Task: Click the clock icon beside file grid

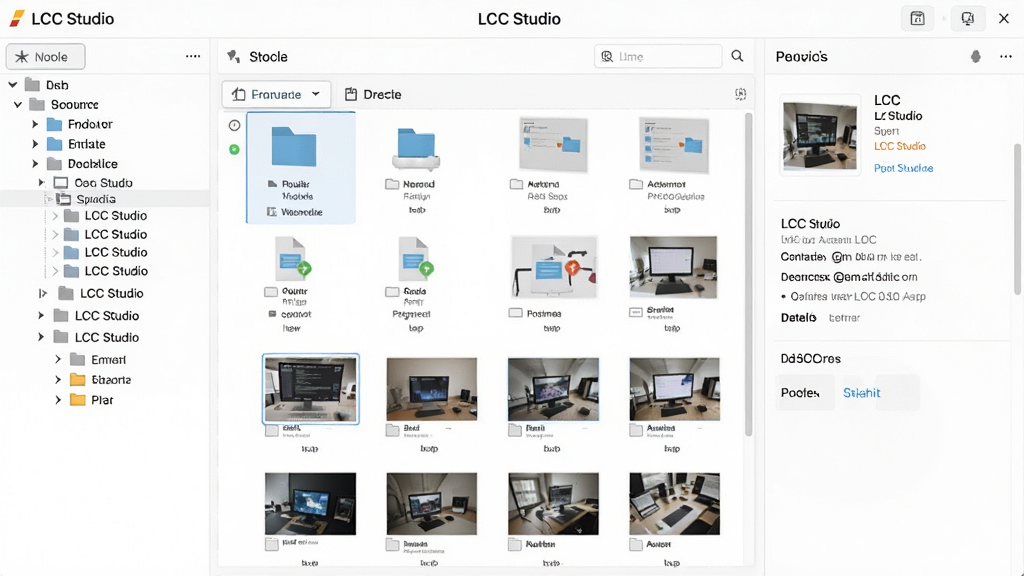Action: click(234, 125)
